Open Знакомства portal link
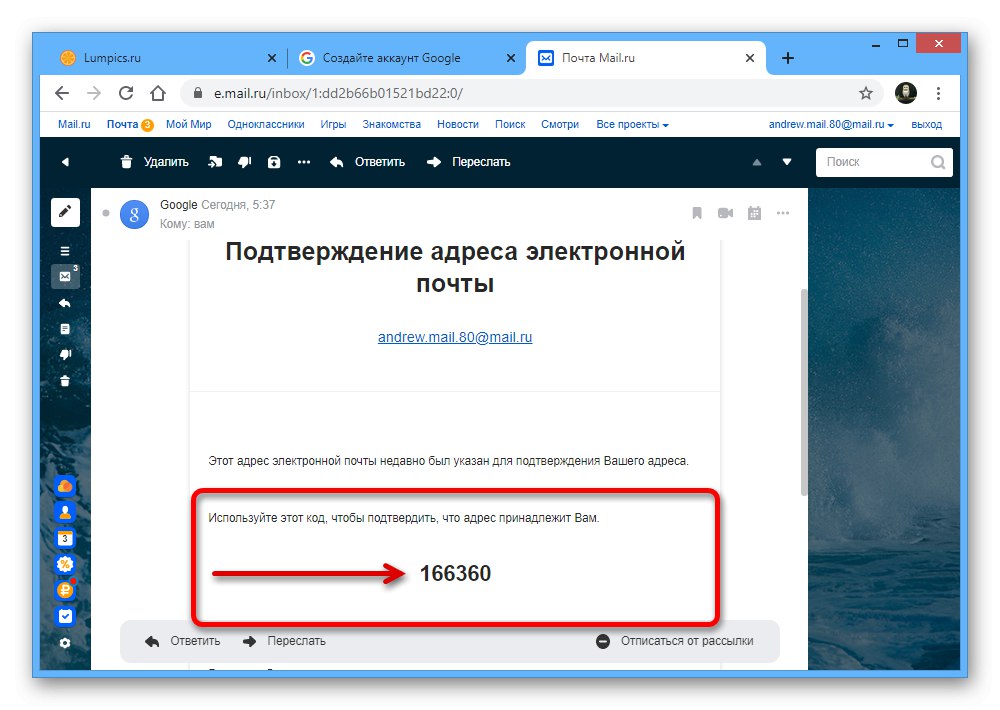The width and height of the screenshot is (1000, 710). click(x=392, y=124)
